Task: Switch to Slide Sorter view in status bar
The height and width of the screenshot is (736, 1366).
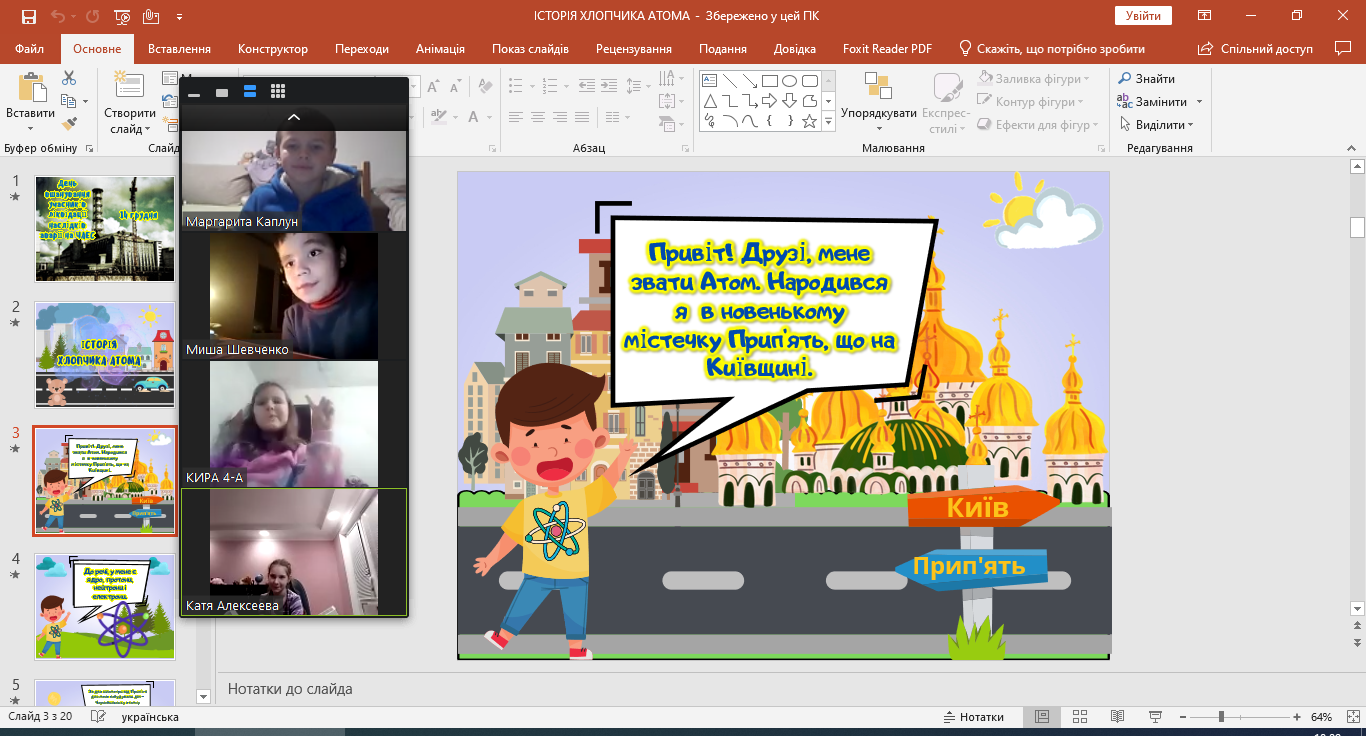Action: (x=1080, y=717)
